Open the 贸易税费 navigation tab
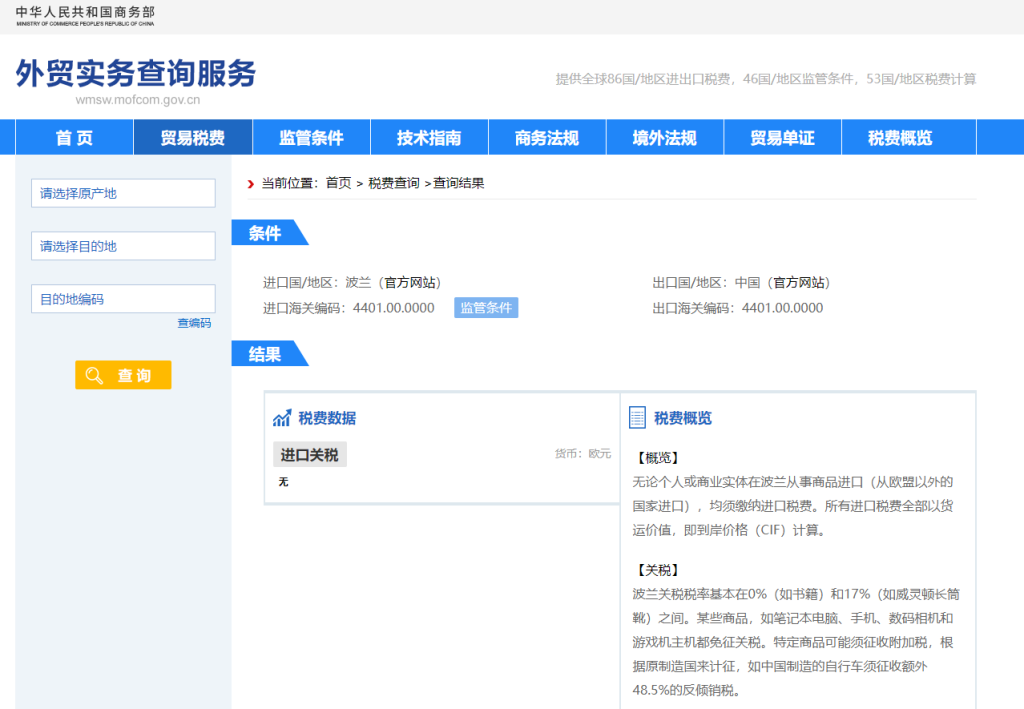 click(193, 138)
